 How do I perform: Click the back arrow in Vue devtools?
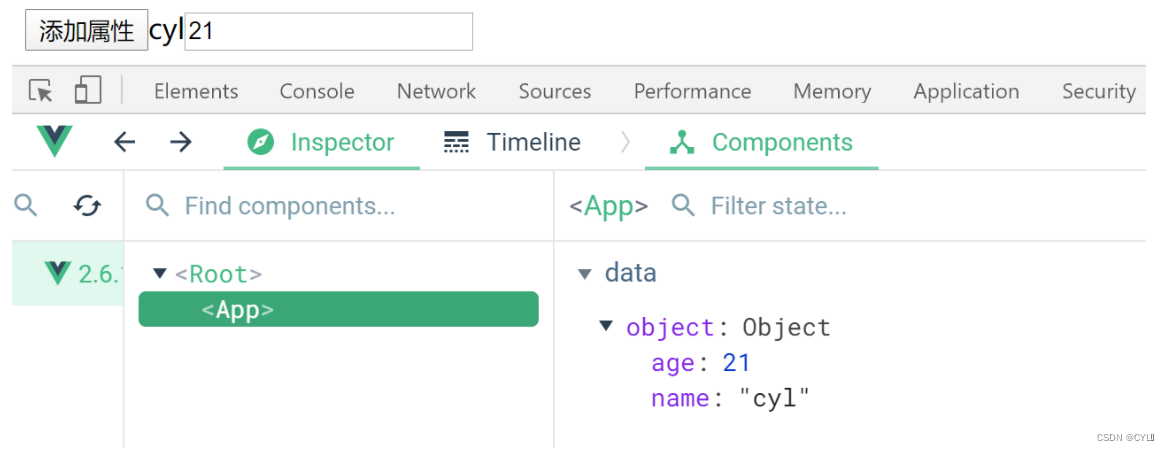[x=124, y=142]
